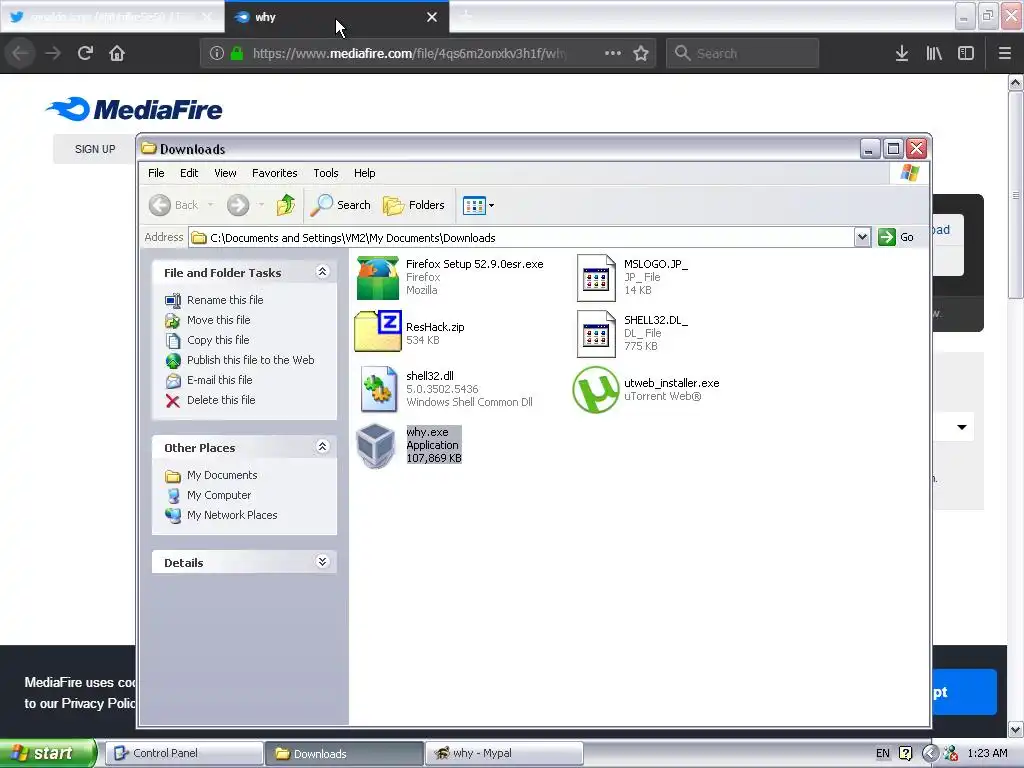Open Search in the Downloads window toolbar
The height and width of the screenshot is (768, 1024).
[x=340, y=205]
